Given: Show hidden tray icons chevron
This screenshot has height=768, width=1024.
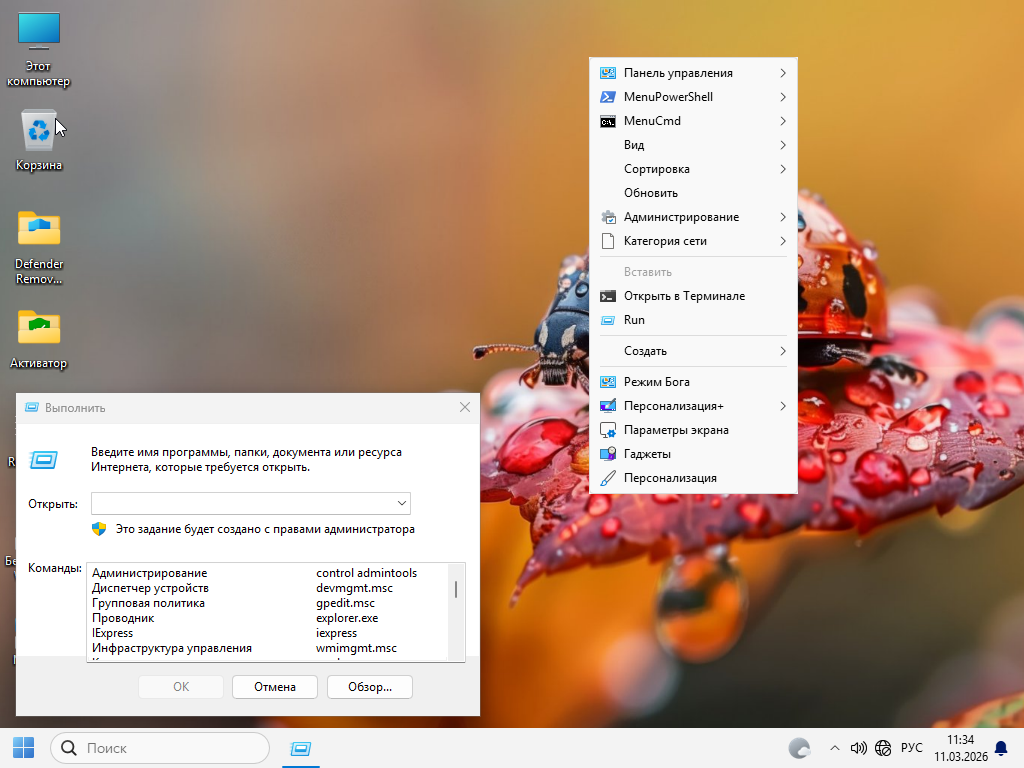Looking at the screenshot, I should pos(834,748).
